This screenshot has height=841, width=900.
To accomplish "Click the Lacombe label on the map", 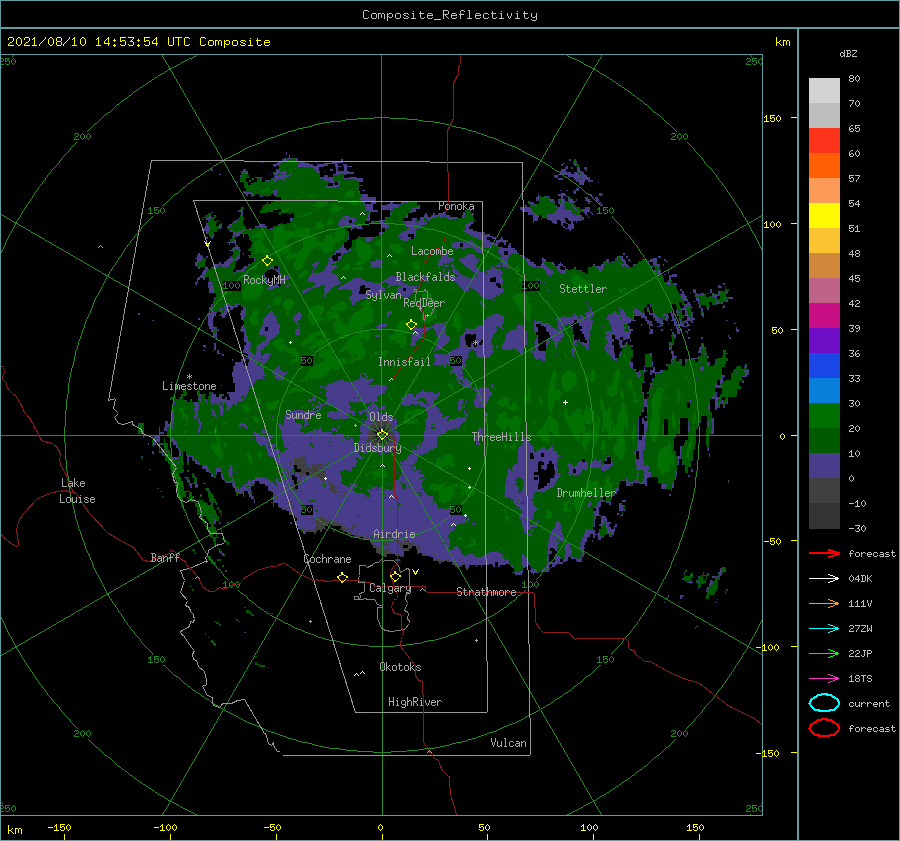I will pos(432,251).
